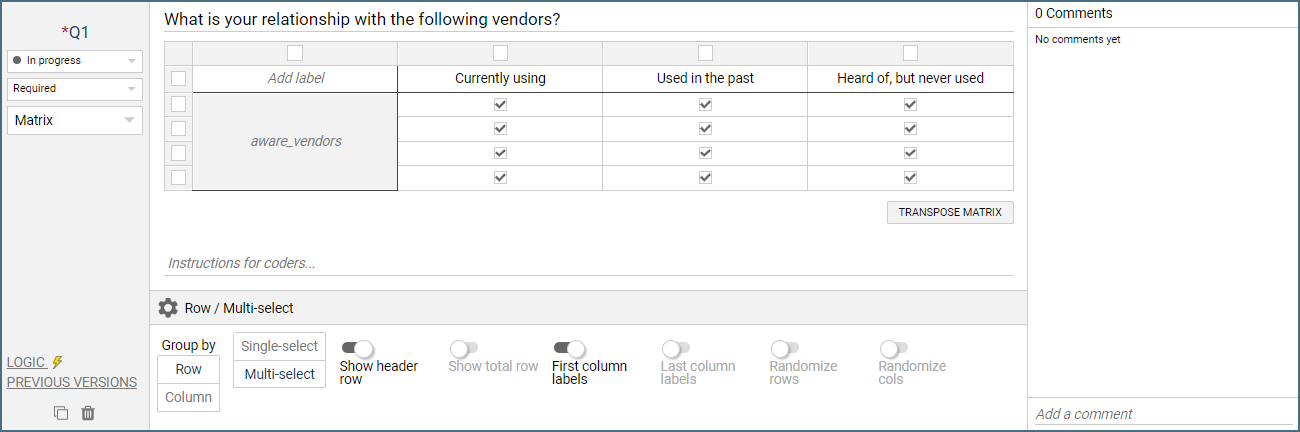Toggle the Show header row switch
Viewport: 1300px width, 432px height.
[357, 348]
